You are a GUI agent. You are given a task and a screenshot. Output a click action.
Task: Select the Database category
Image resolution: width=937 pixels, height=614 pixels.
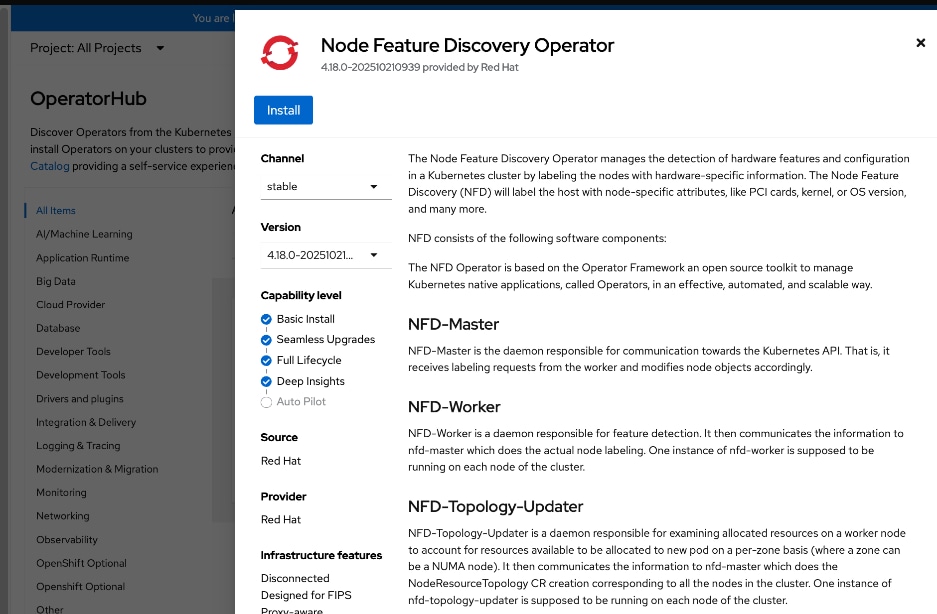[58, 328]
